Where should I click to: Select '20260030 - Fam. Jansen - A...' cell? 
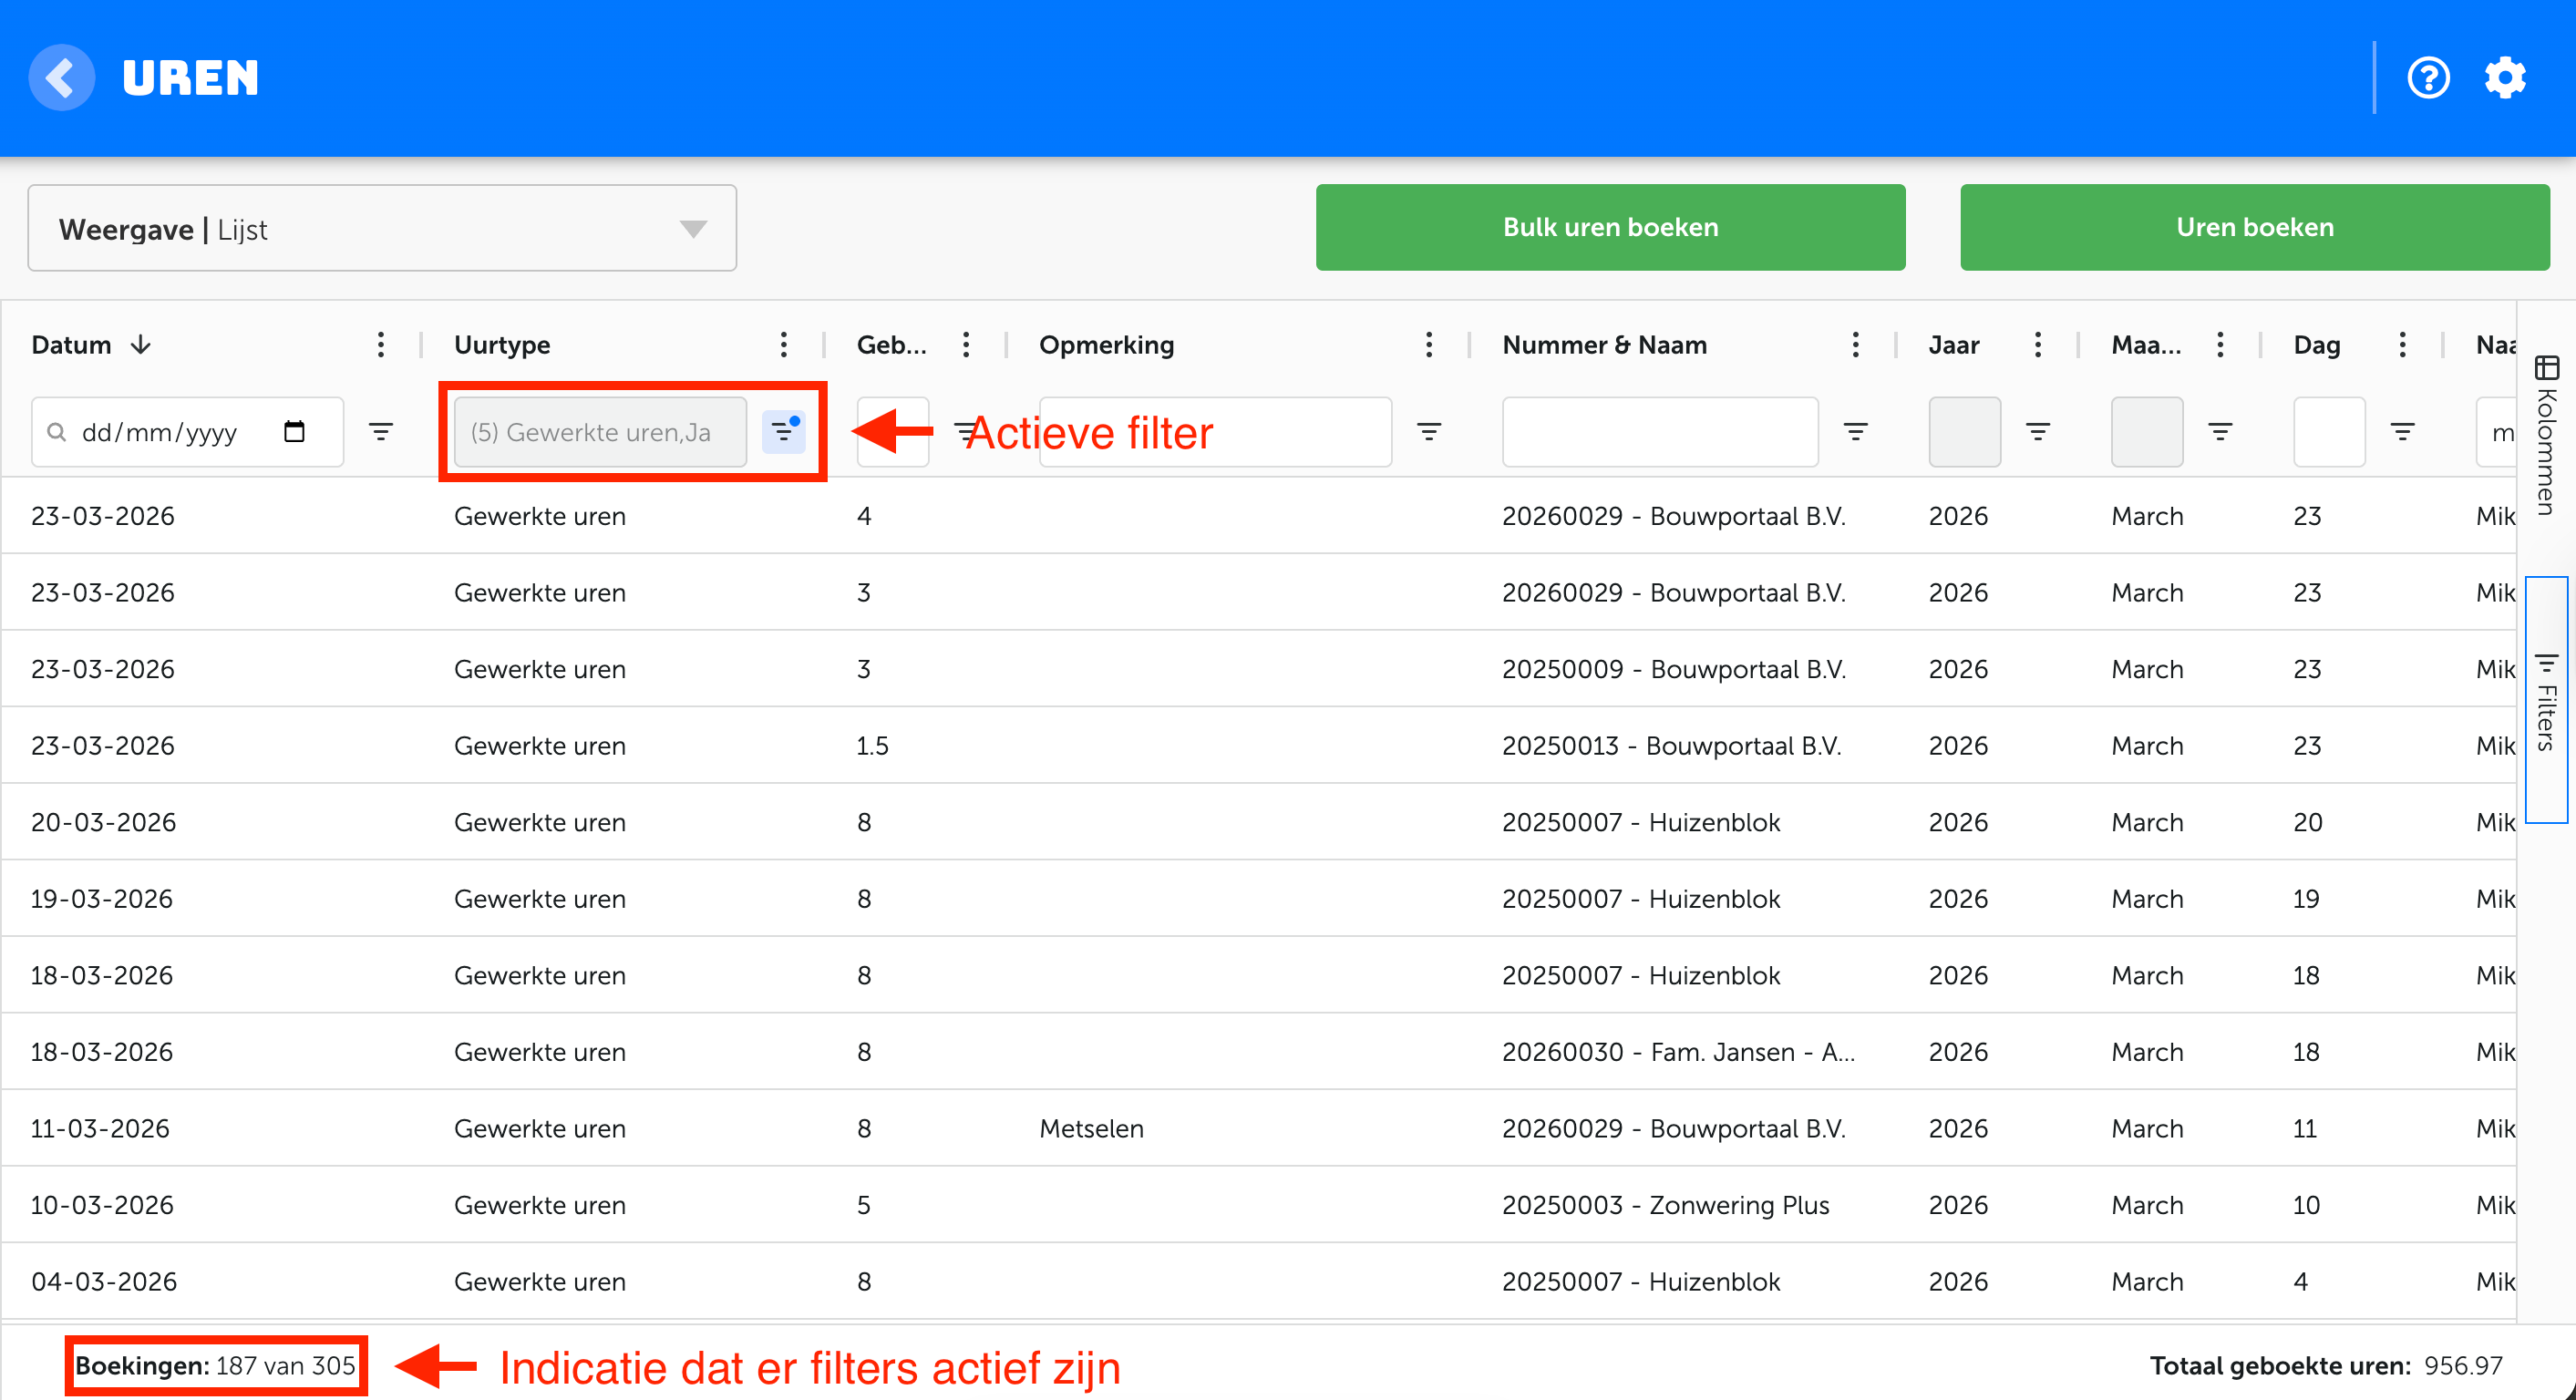pyautogui.click(x=1678, y=1051)
